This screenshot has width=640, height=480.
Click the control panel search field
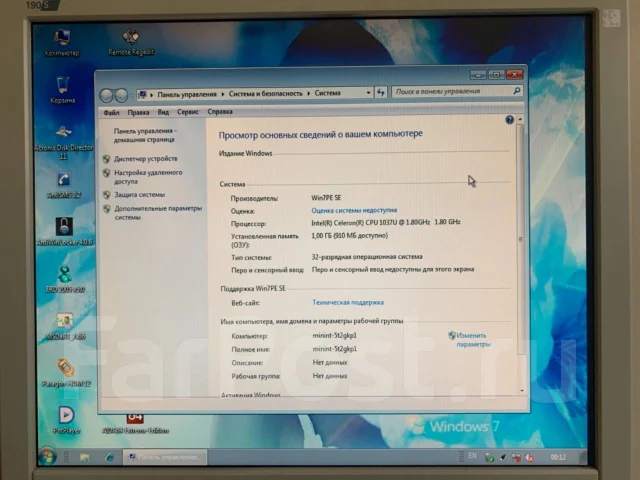[453, 91]
